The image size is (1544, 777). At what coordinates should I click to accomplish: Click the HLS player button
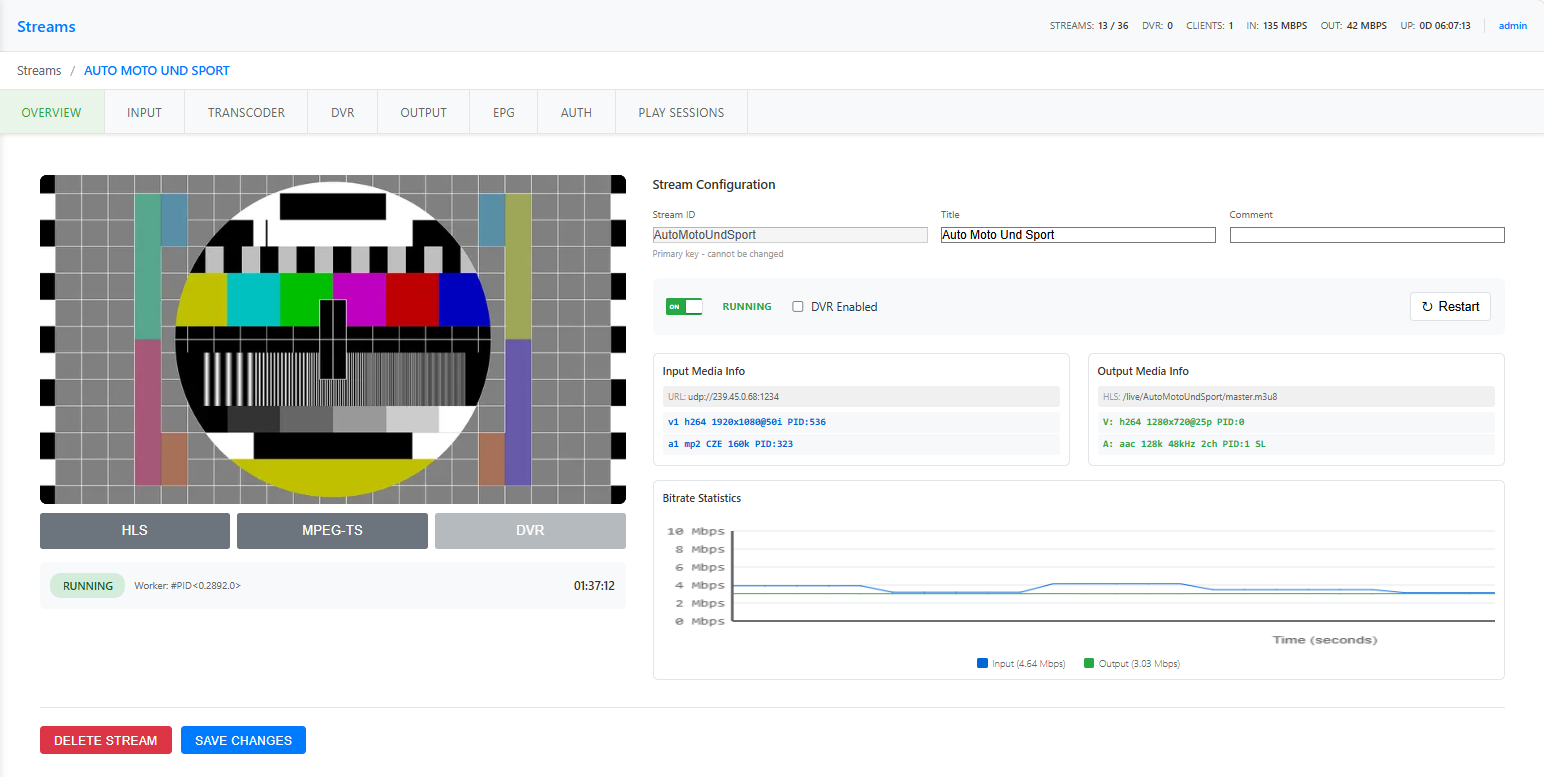pyautogui.click(x=135, y=530)
